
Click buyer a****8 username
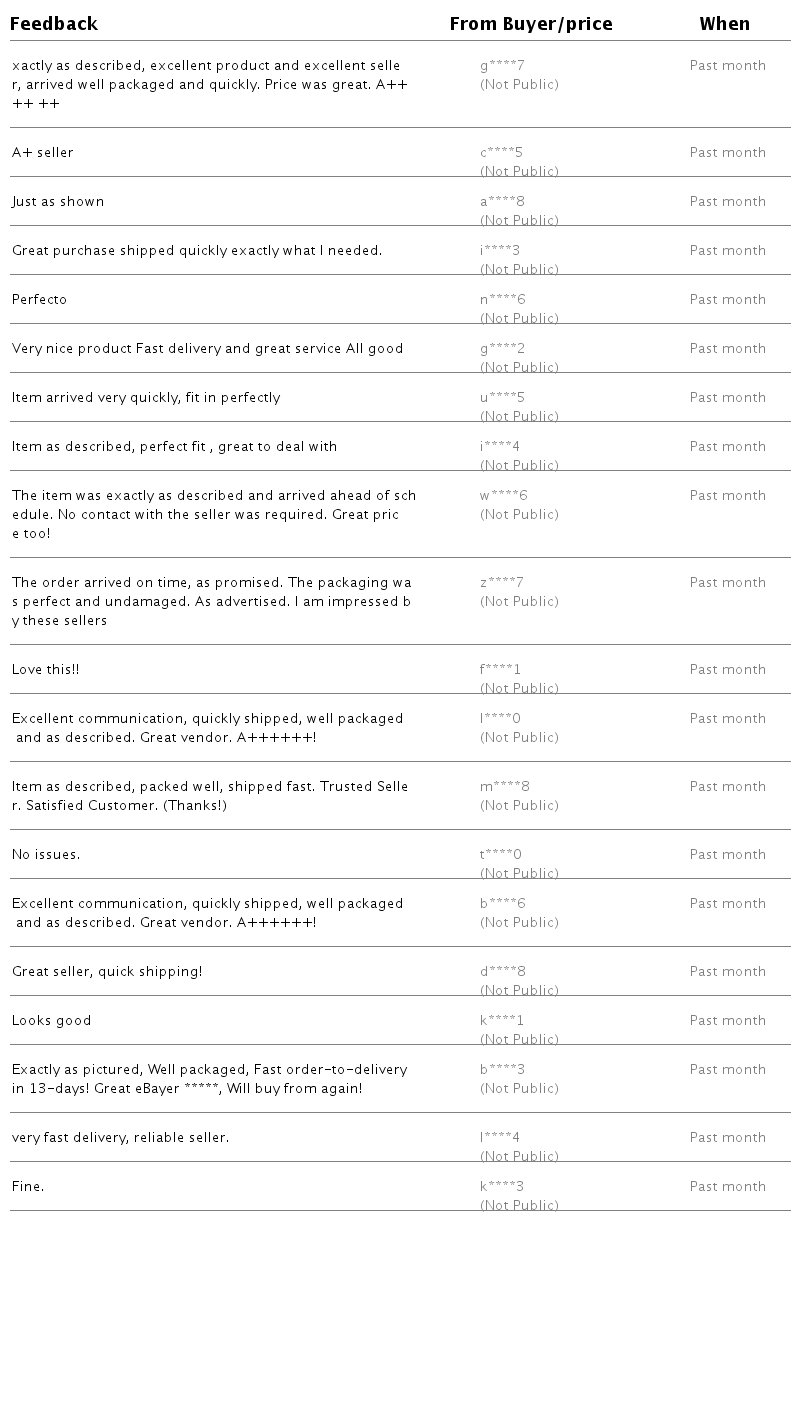[x=502, y=202]
